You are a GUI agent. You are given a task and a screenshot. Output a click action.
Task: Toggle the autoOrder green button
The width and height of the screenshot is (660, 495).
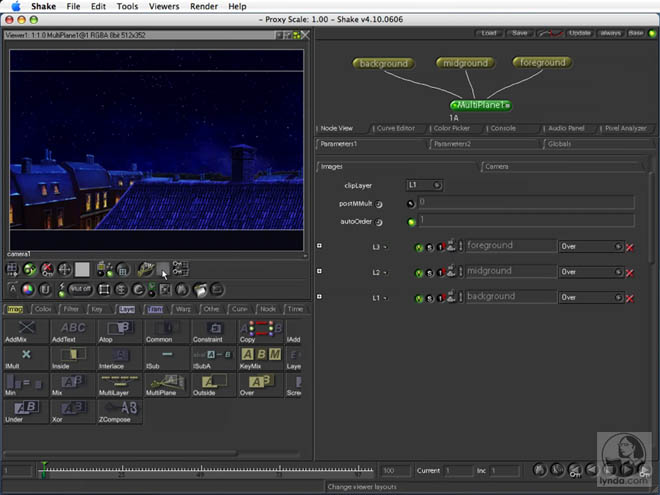coord(412,222)
